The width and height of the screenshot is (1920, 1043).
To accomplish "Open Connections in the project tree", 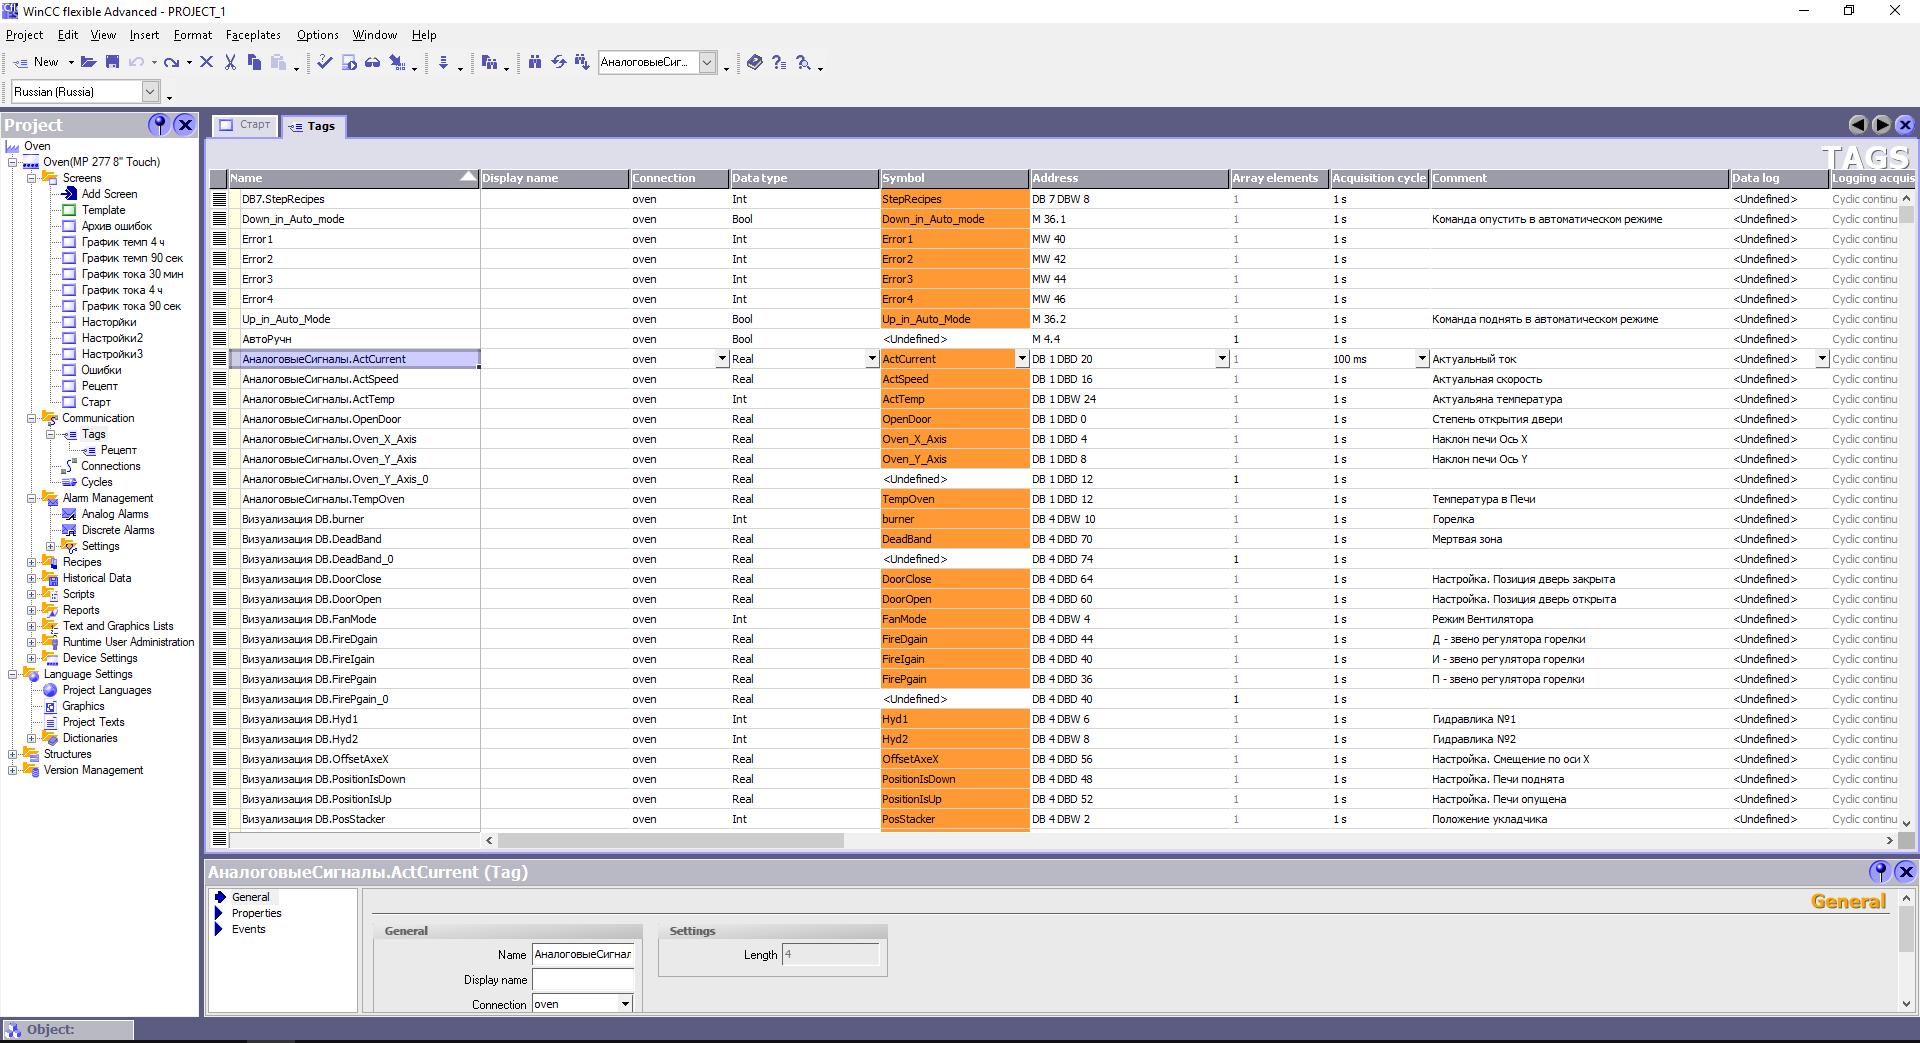I will coord(110,466).
